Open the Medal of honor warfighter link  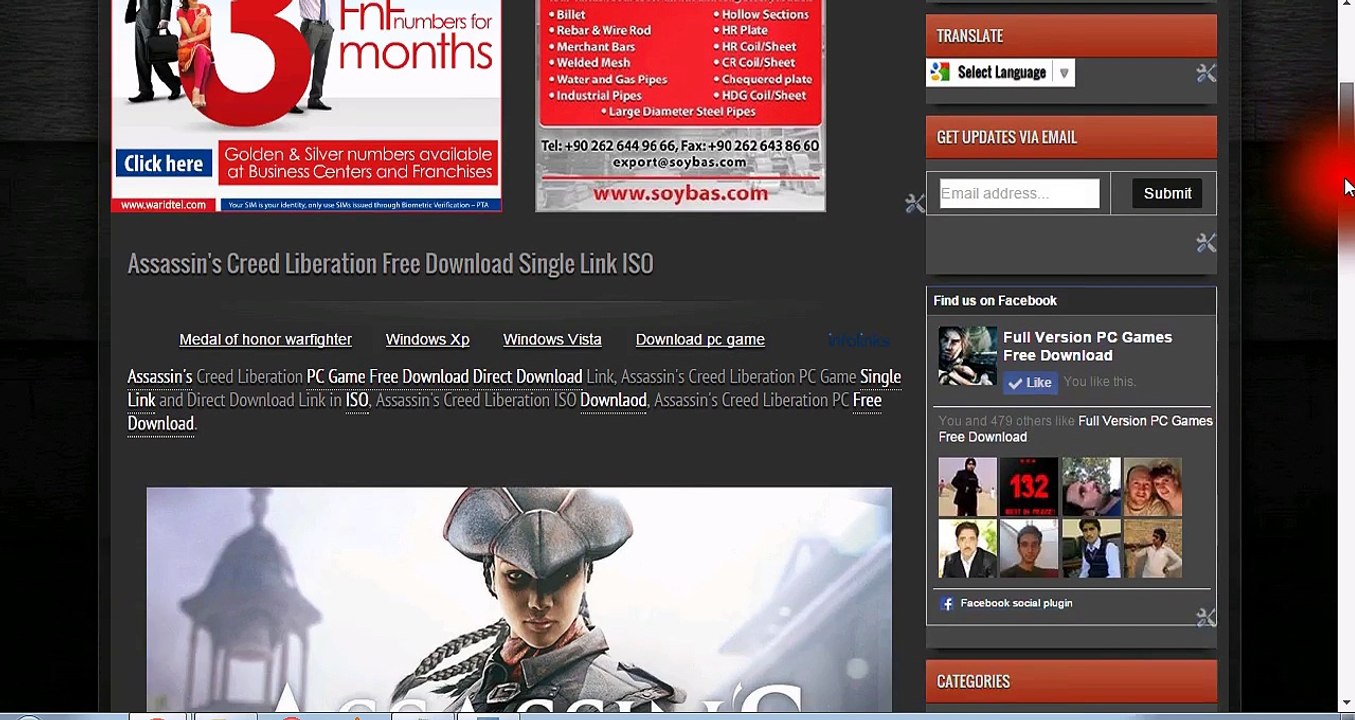pos(265,340)
